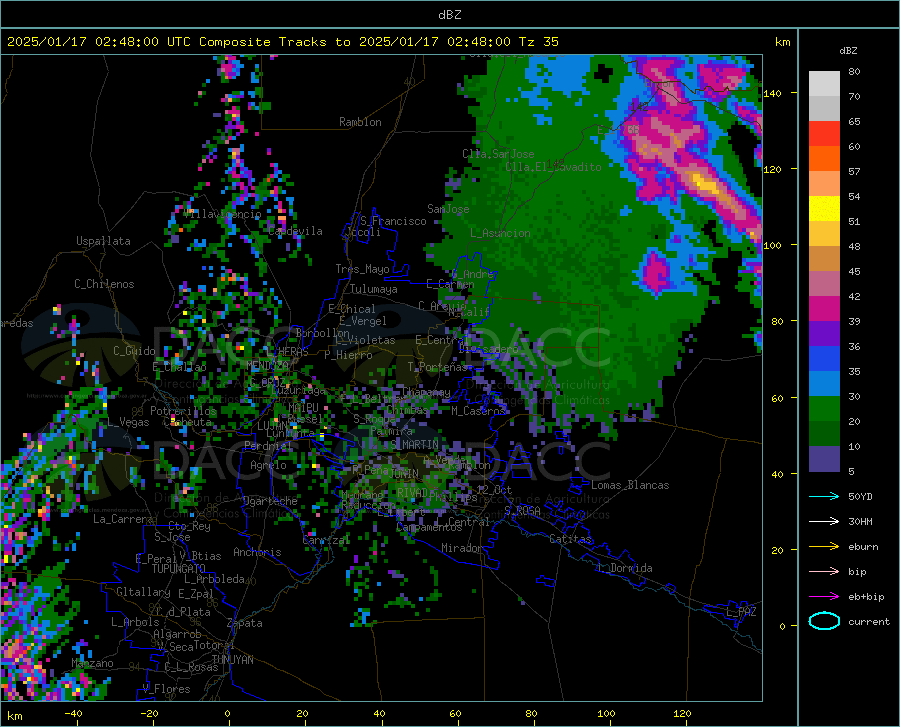Click the white 30HM arrow in legend
The image size is (900, 727).
coord(824,522)
